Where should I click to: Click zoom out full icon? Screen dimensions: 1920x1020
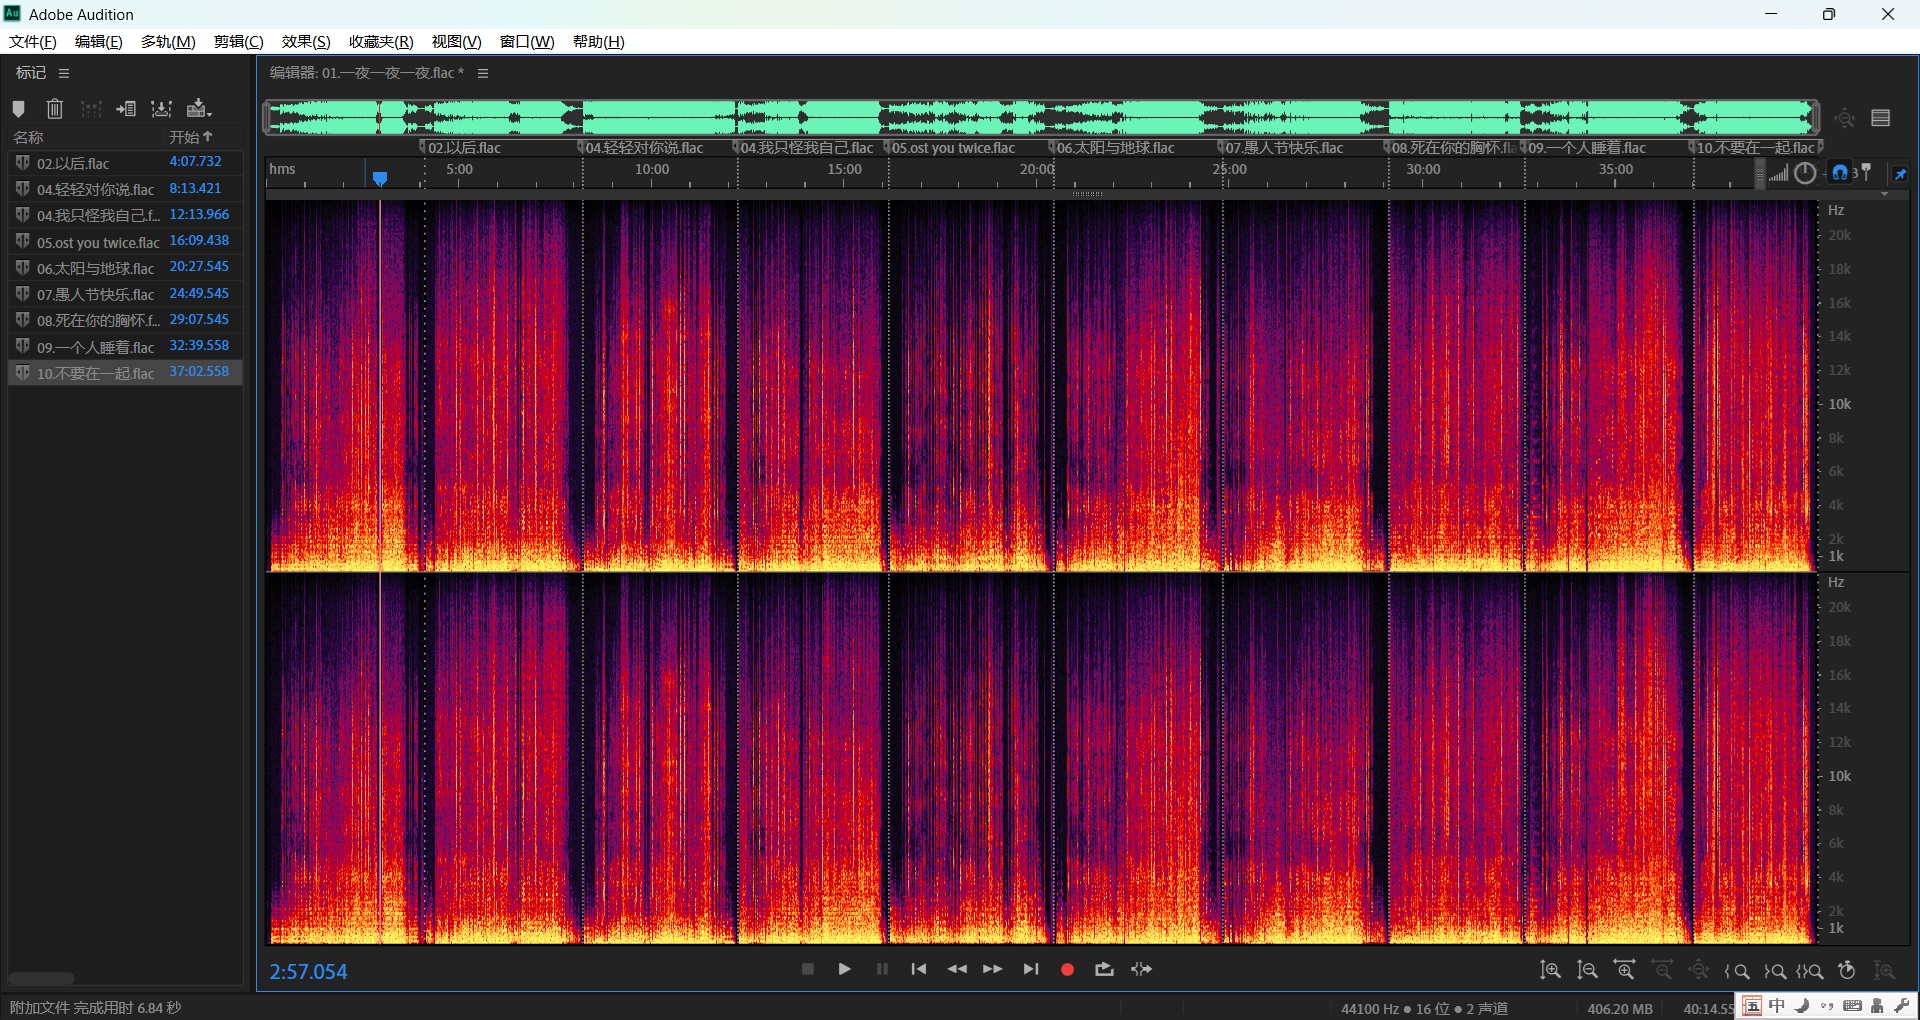click(x=1698, y=970)
